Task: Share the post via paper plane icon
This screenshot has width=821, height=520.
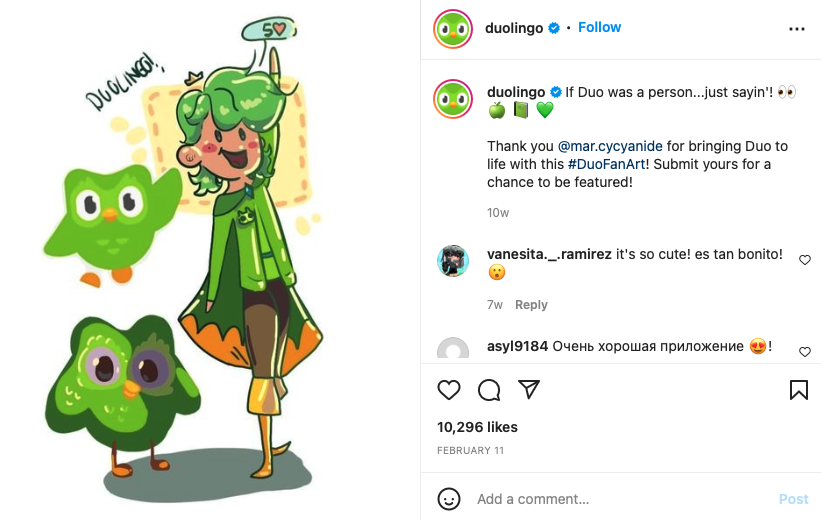Action: click(x=529, y=390)
